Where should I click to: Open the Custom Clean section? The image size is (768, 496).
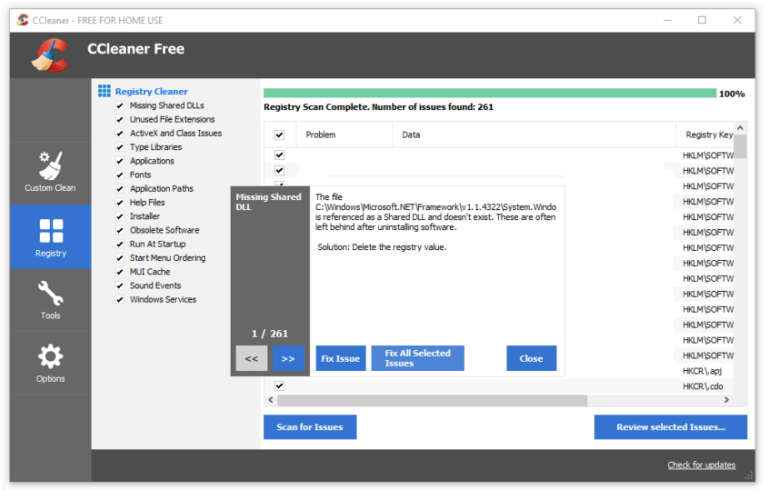[50, 171]
